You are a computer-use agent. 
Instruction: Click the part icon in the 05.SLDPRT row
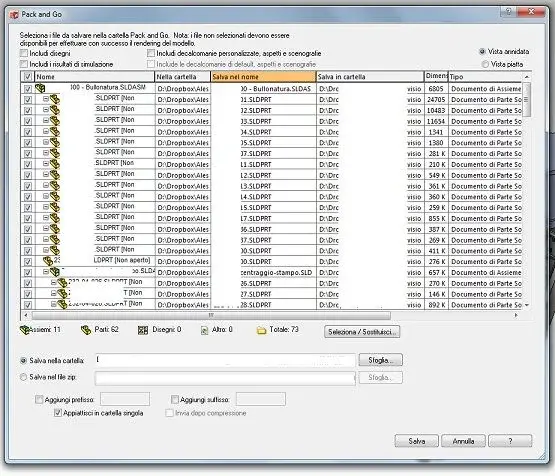pos(55,142)
